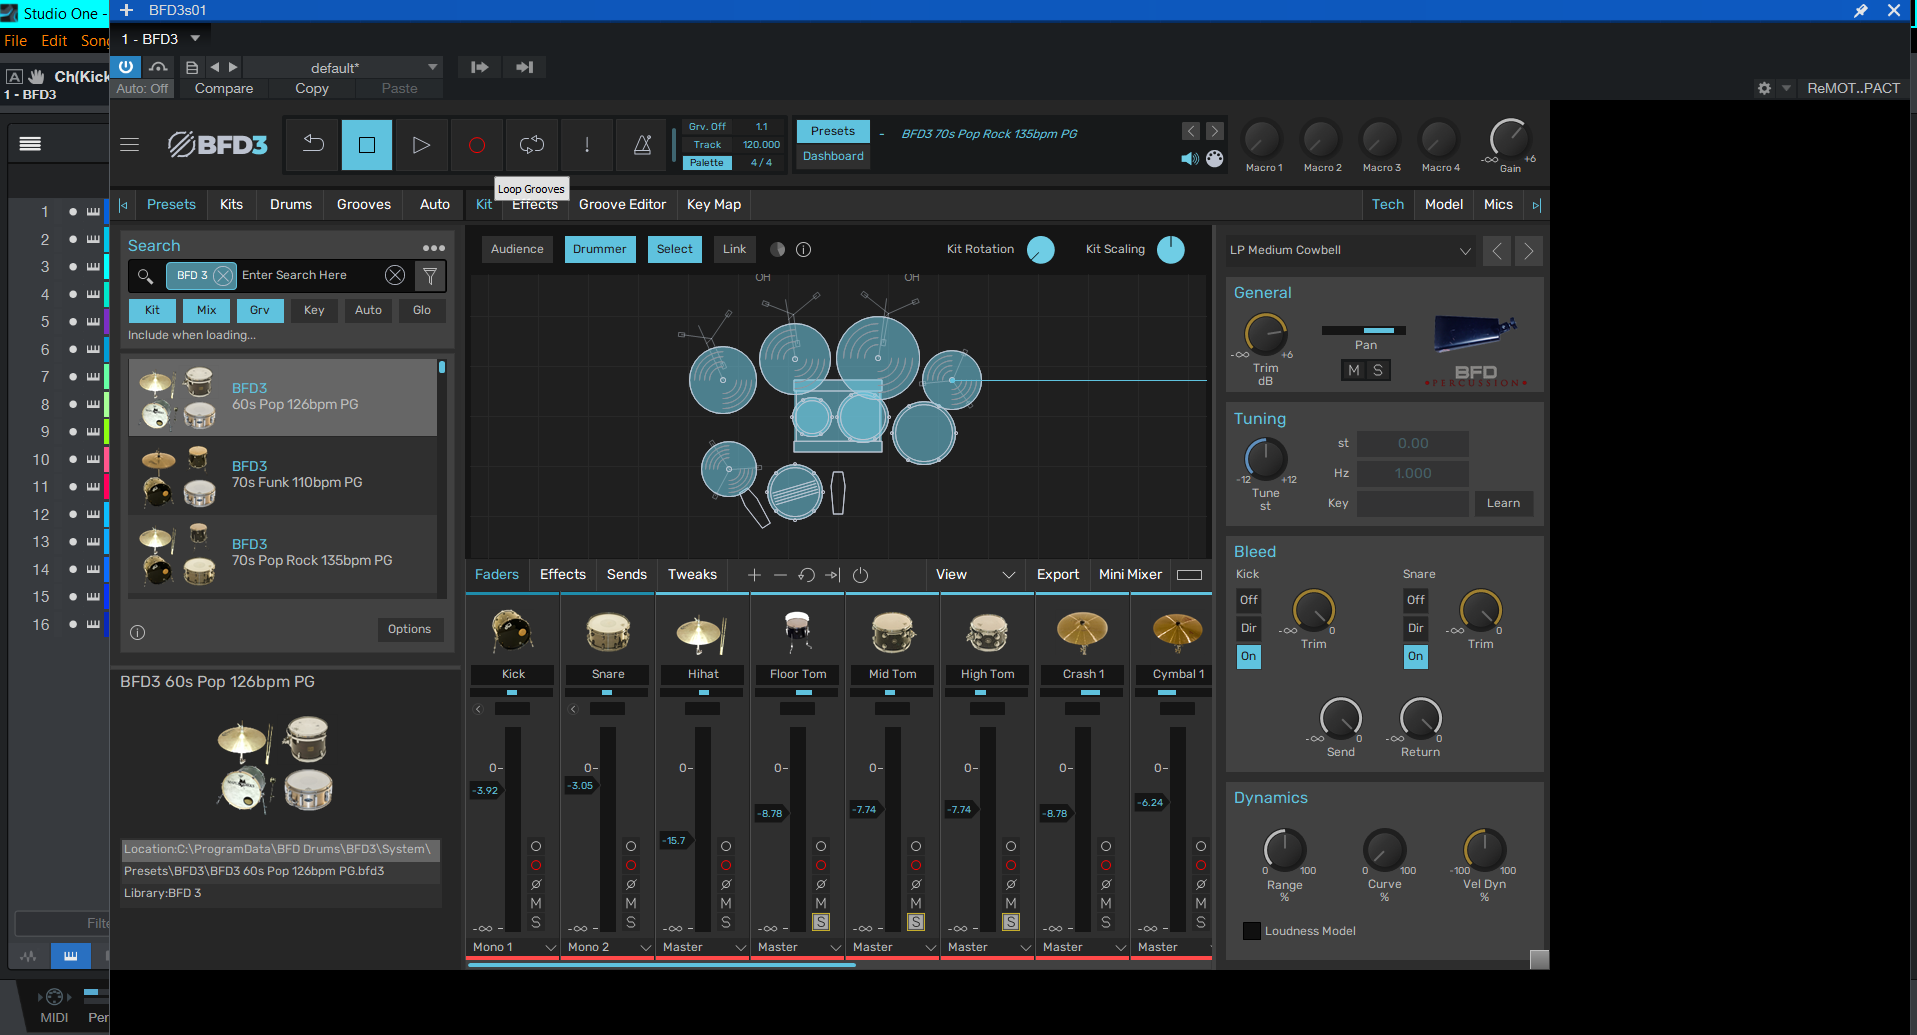The width and height of the screenshot is (1917, 1035).
Task: Enable the Loudness Model checkbox
Action: tap(1251, 931)
